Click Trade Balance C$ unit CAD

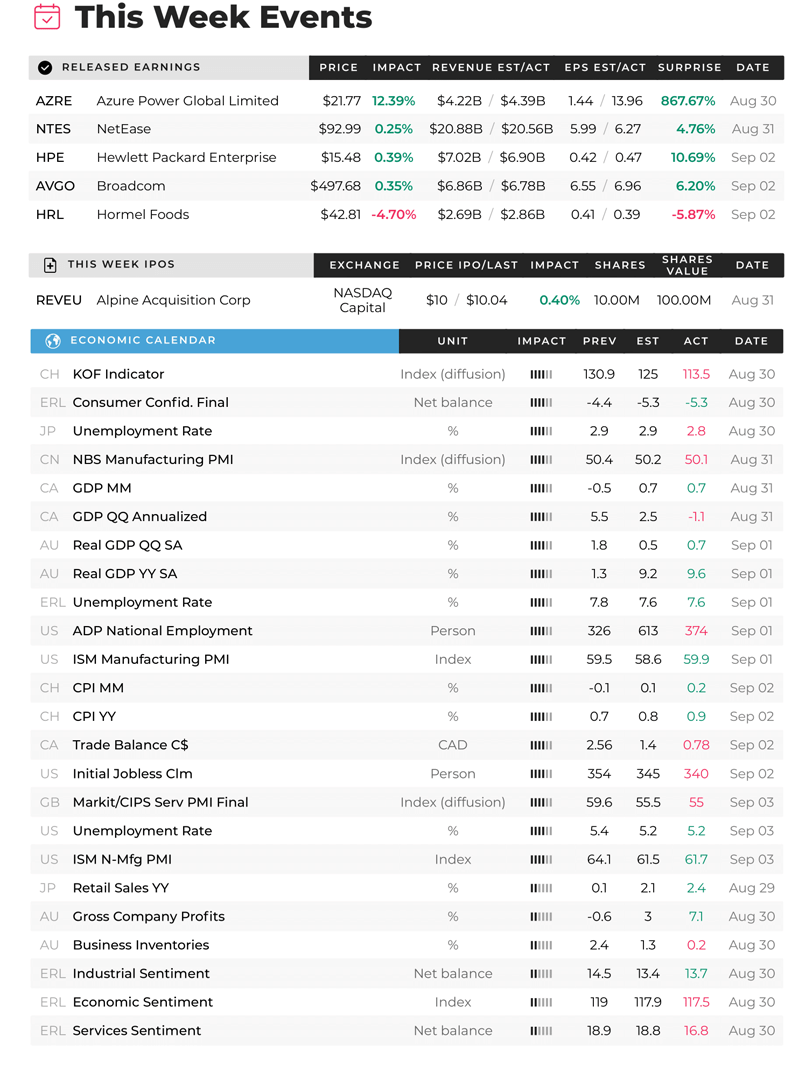(x=452, y=745)
